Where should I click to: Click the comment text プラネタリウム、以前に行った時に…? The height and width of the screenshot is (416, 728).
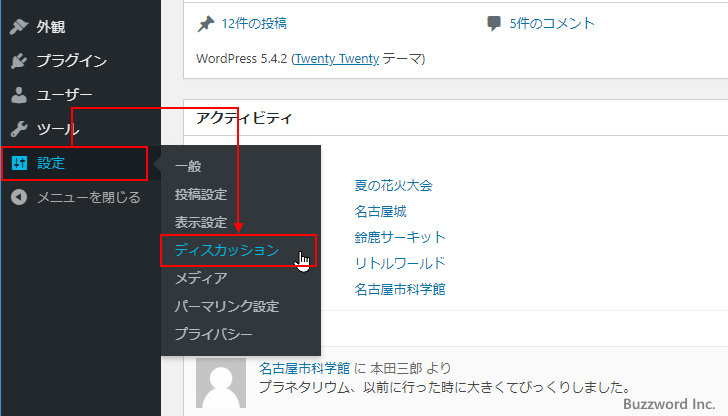tap(445, 387)
